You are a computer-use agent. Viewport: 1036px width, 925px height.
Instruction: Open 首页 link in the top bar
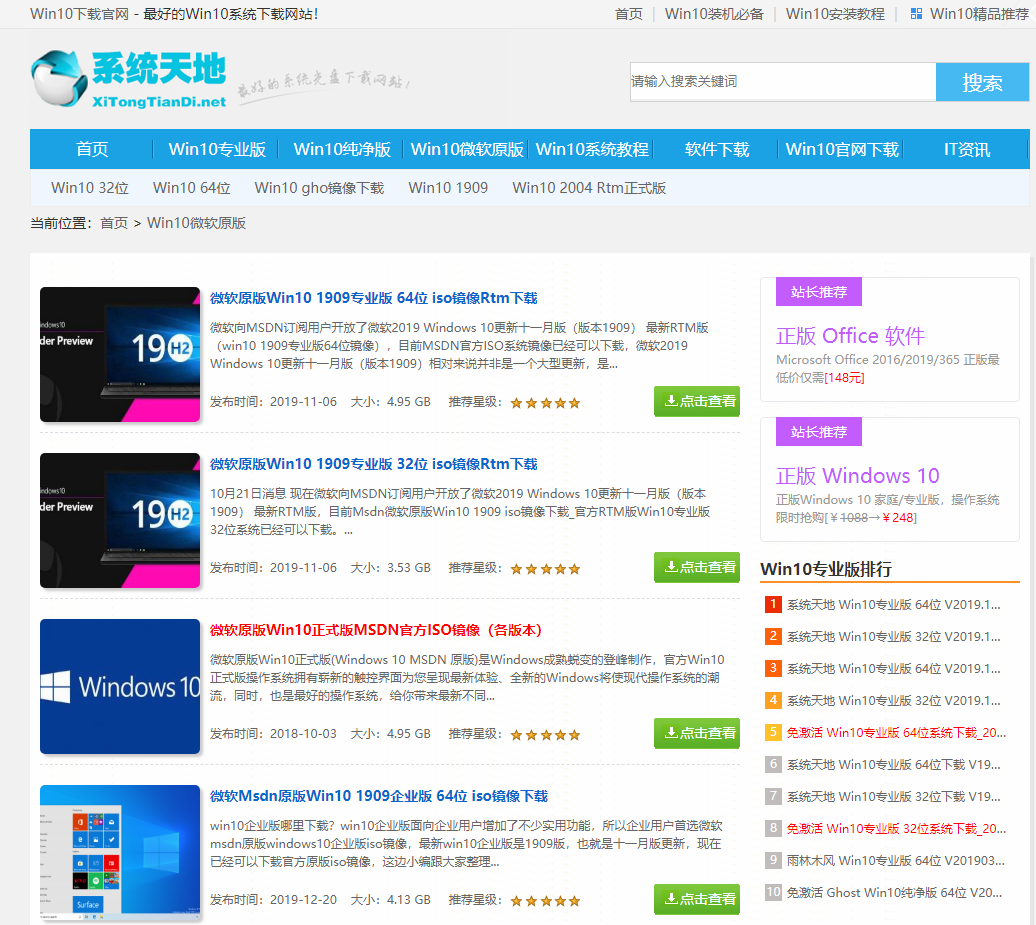(628, 14)
